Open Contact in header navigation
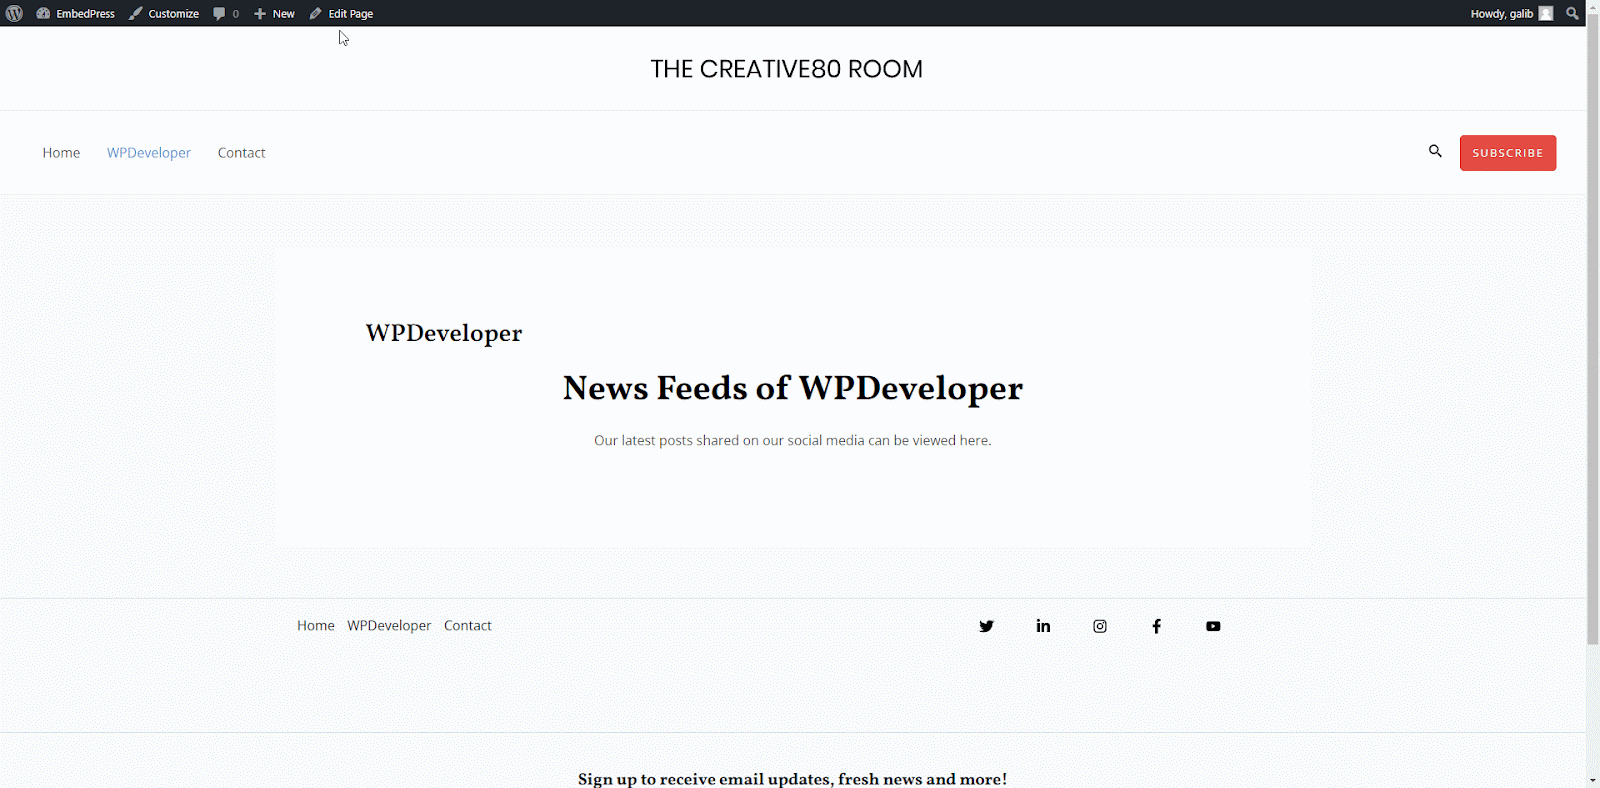The height and width of the screenshot is (788, 1600). (x=241, y=153)
